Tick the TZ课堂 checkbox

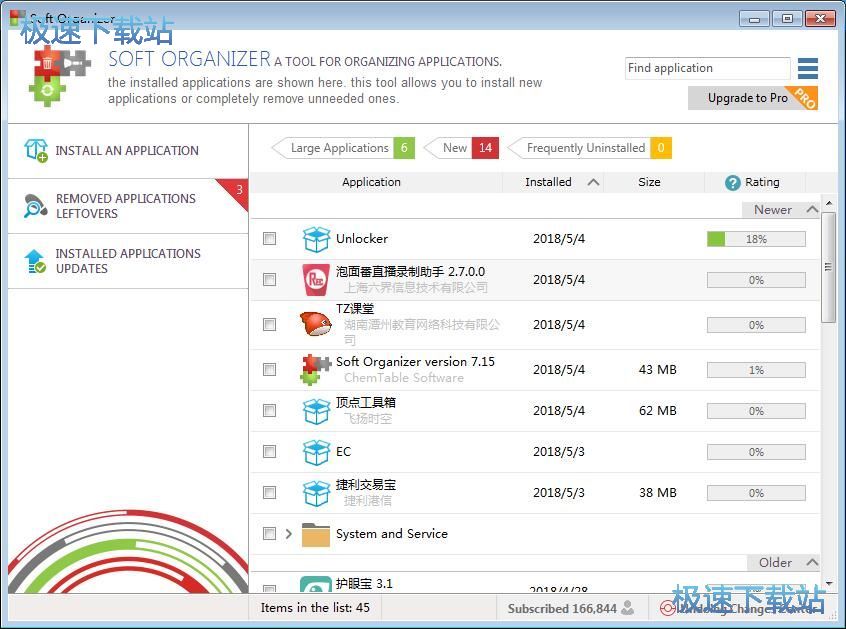pyautogui.click(x=269, y=324)
